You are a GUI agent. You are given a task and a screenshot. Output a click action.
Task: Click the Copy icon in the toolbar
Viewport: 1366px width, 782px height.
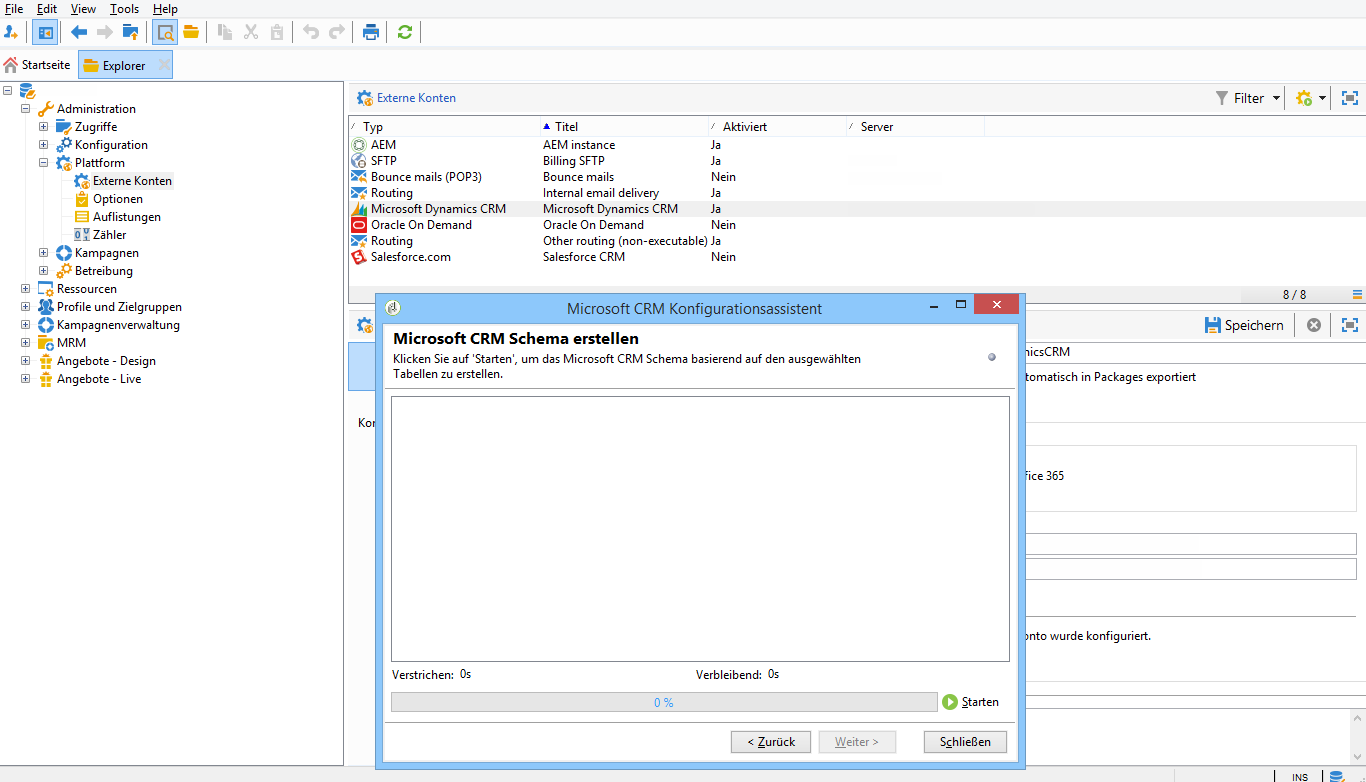[225, 32]
